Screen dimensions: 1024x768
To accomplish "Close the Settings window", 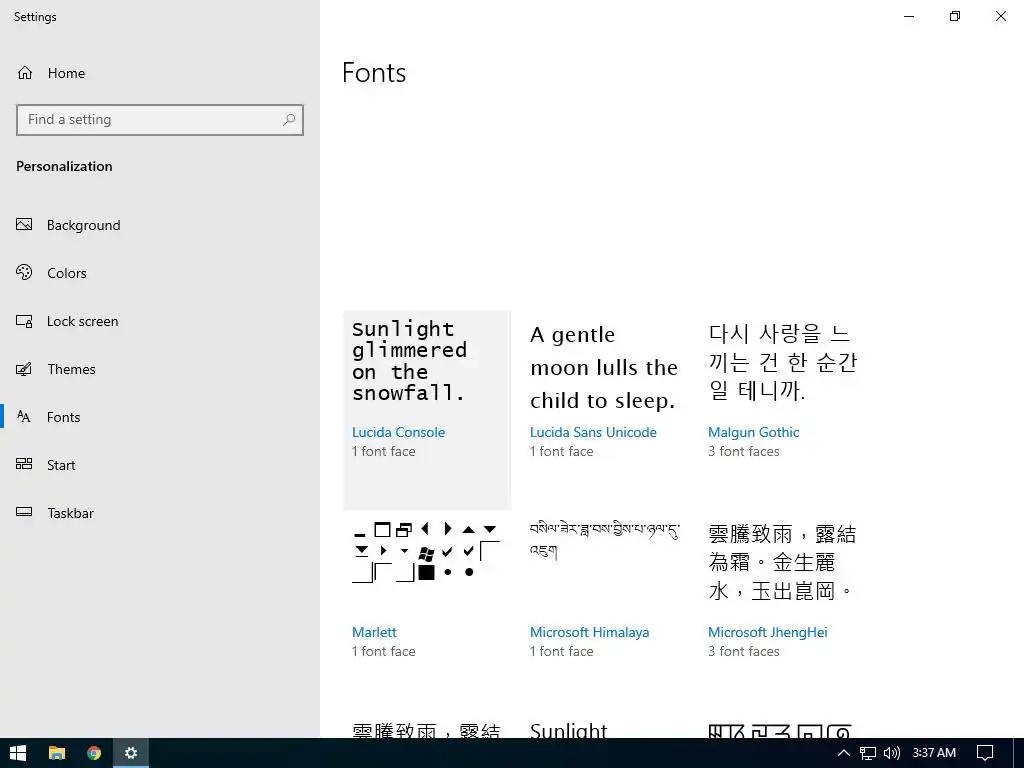I will [x=1000, y=16].
